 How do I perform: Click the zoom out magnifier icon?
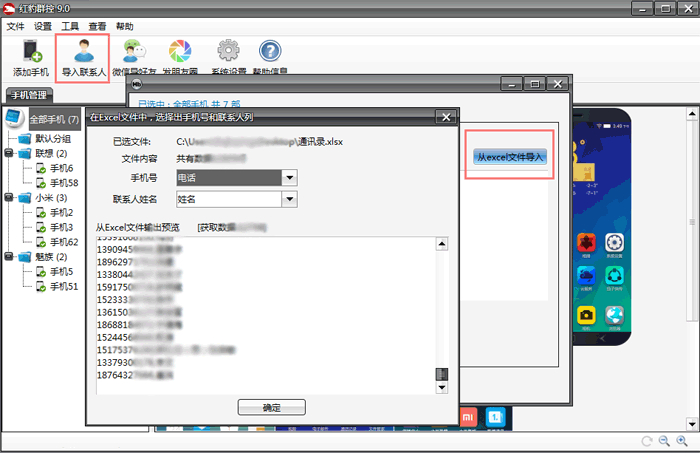pos(664,441)
